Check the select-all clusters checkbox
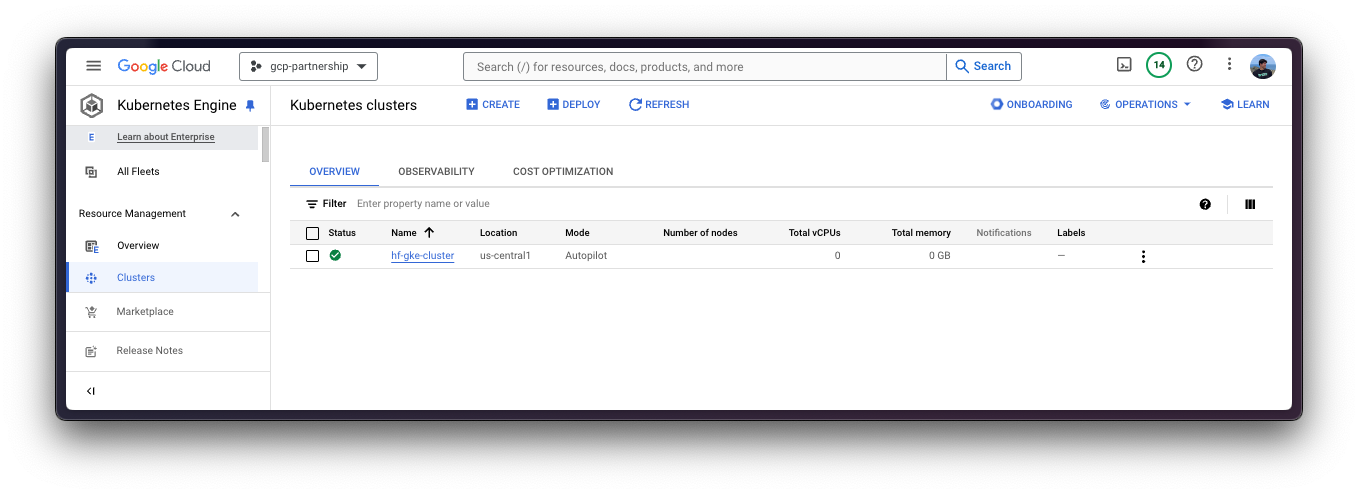 (x=312, y=233)
